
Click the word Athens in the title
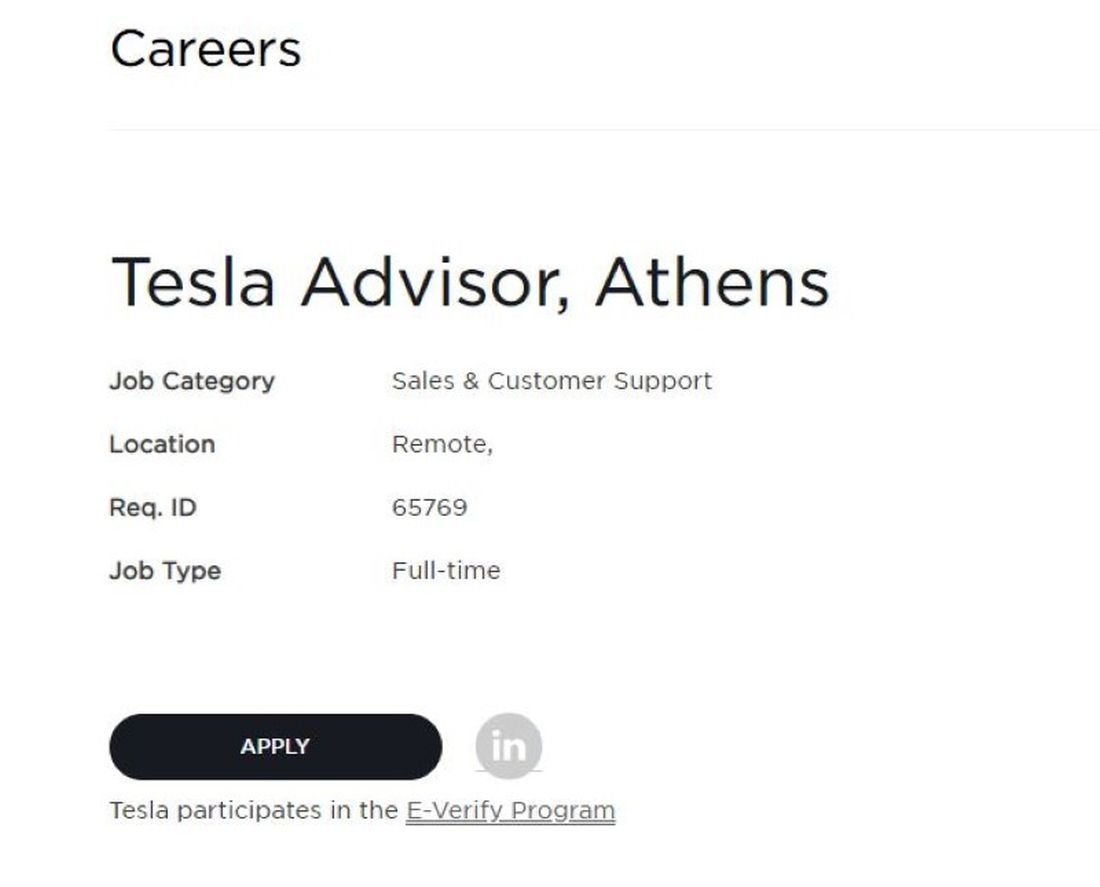713,282
